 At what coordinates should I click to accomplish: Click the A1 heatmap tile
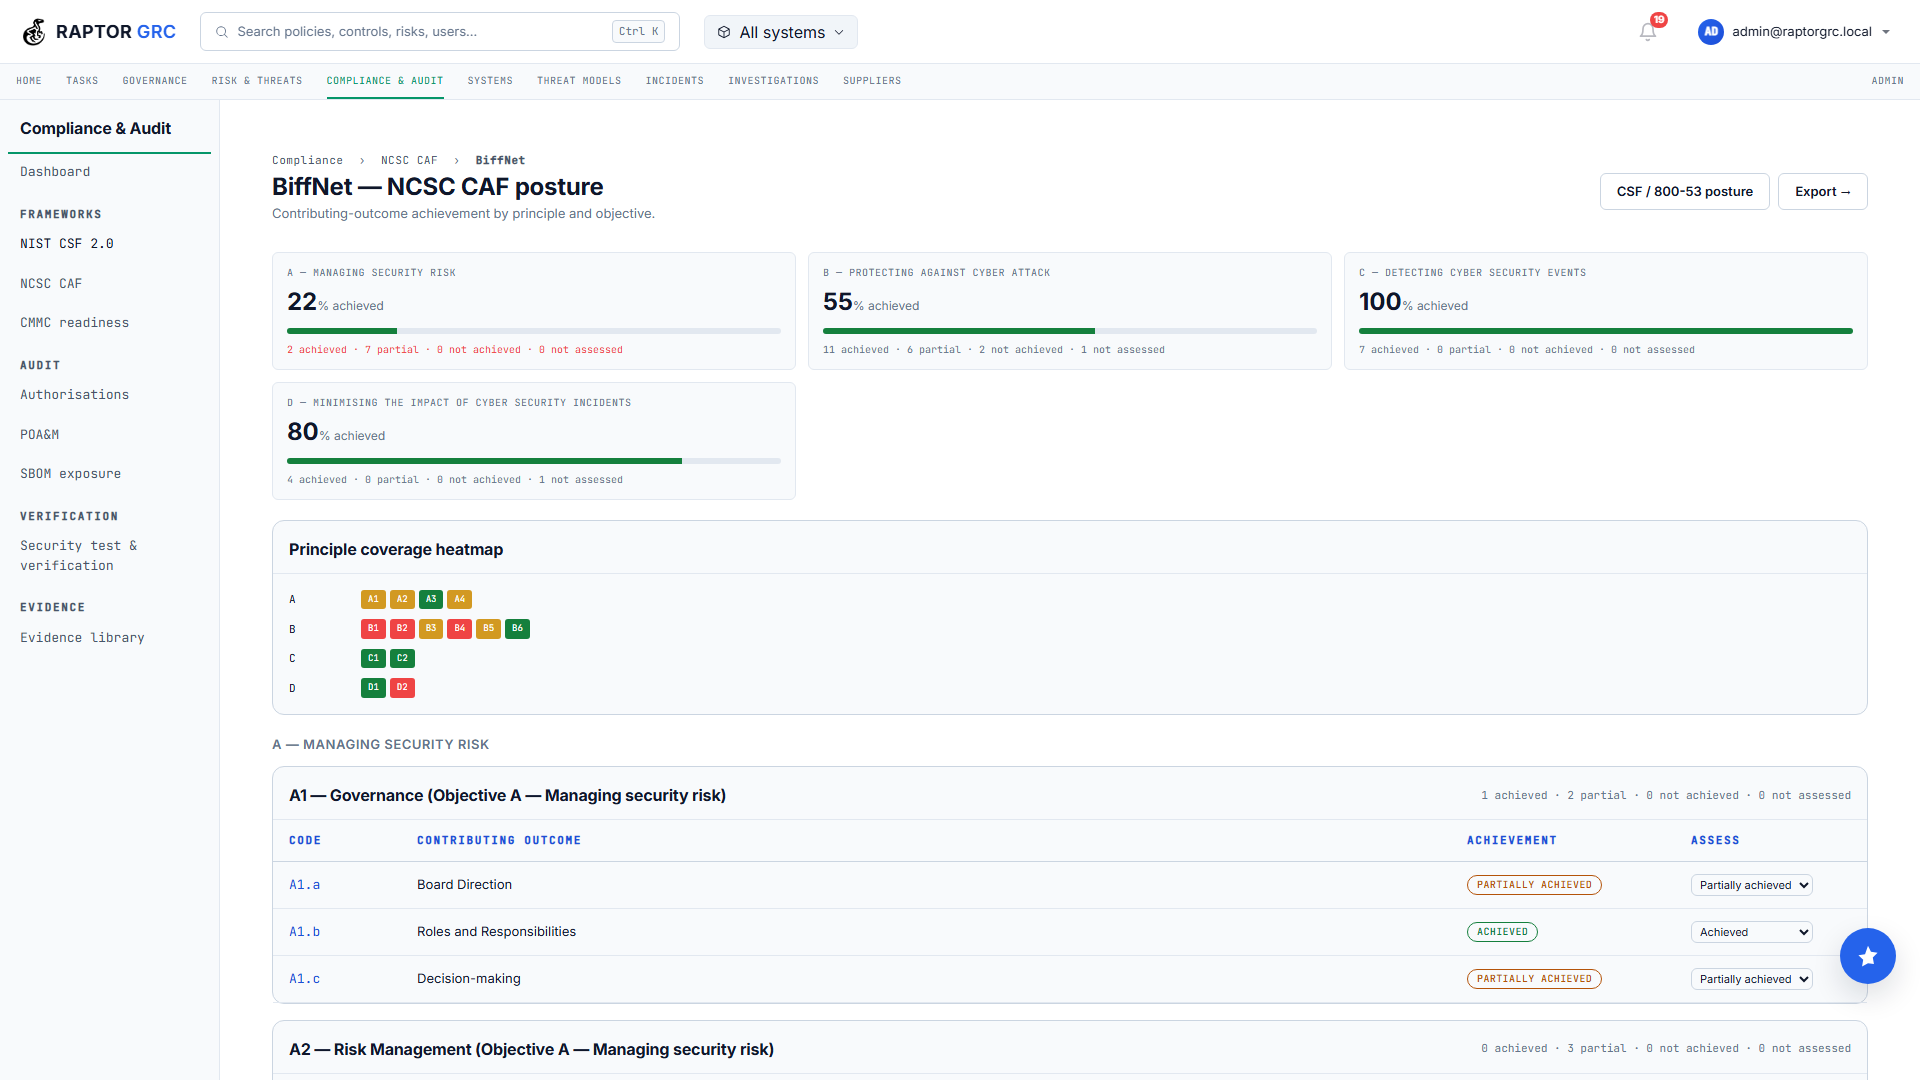pyautogui.click(x=373, y=599)
